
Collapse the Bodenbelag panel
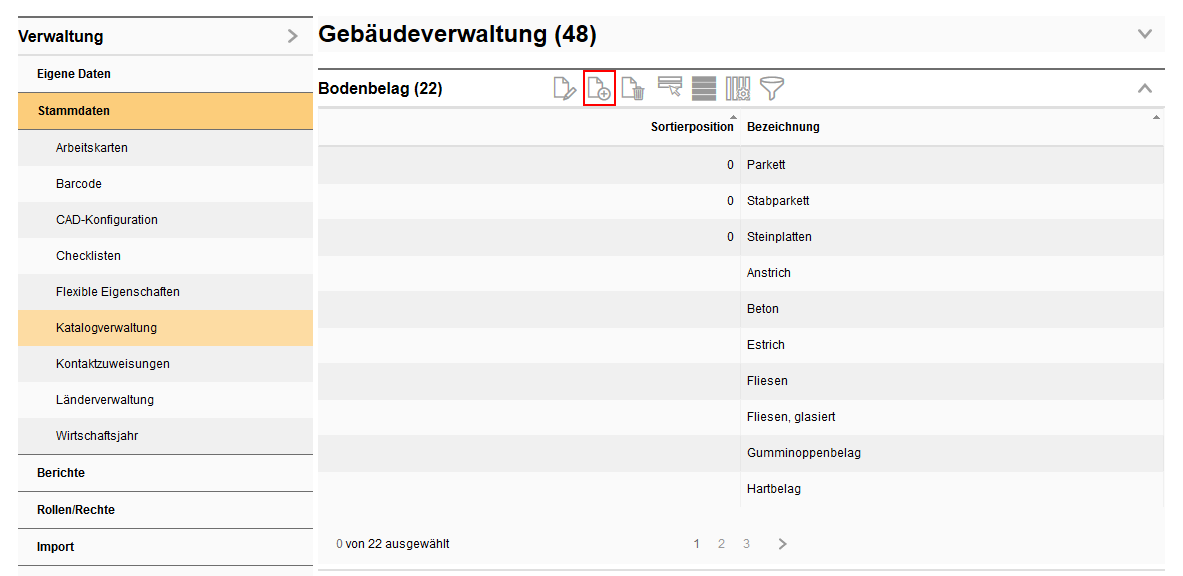coord(1145,89)
